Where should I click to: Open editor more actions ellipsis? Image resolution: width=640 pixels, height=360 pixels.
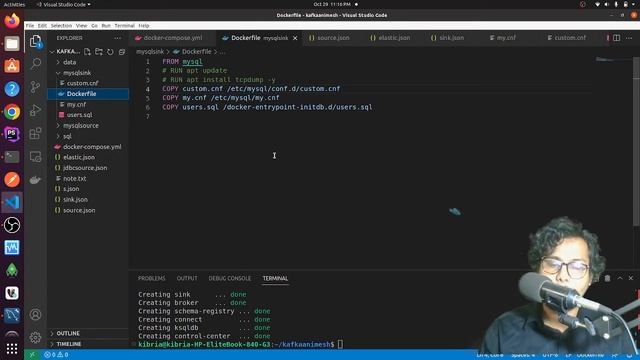click(629, 38)
